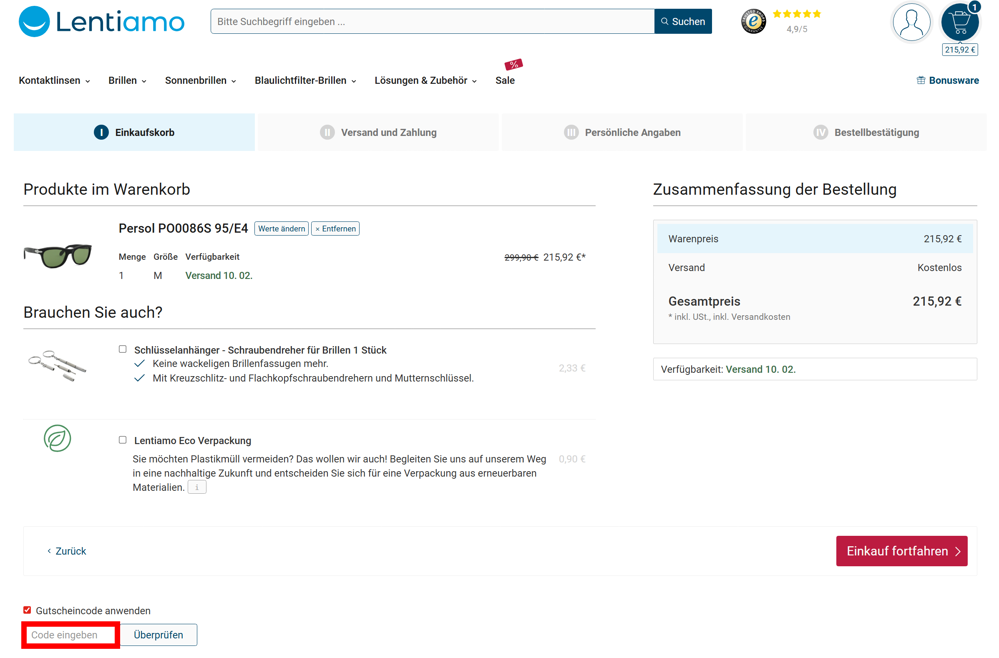Focus the search term input field
Screen dimensions: 999x658
pos(433,22)
